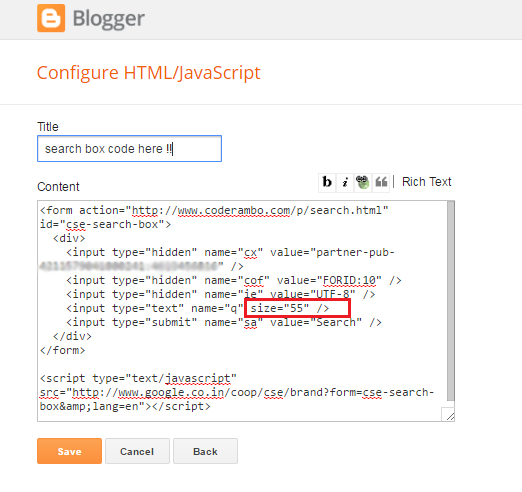
Task: Click the Title input field
Action: (129, 149)
